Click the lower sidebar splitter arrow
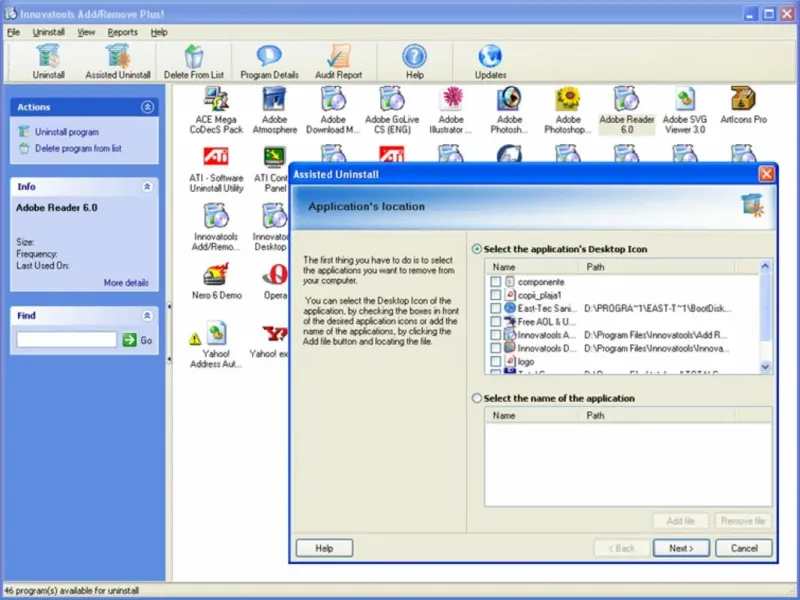The image size is (800, 600). click(x=169, y=359)
